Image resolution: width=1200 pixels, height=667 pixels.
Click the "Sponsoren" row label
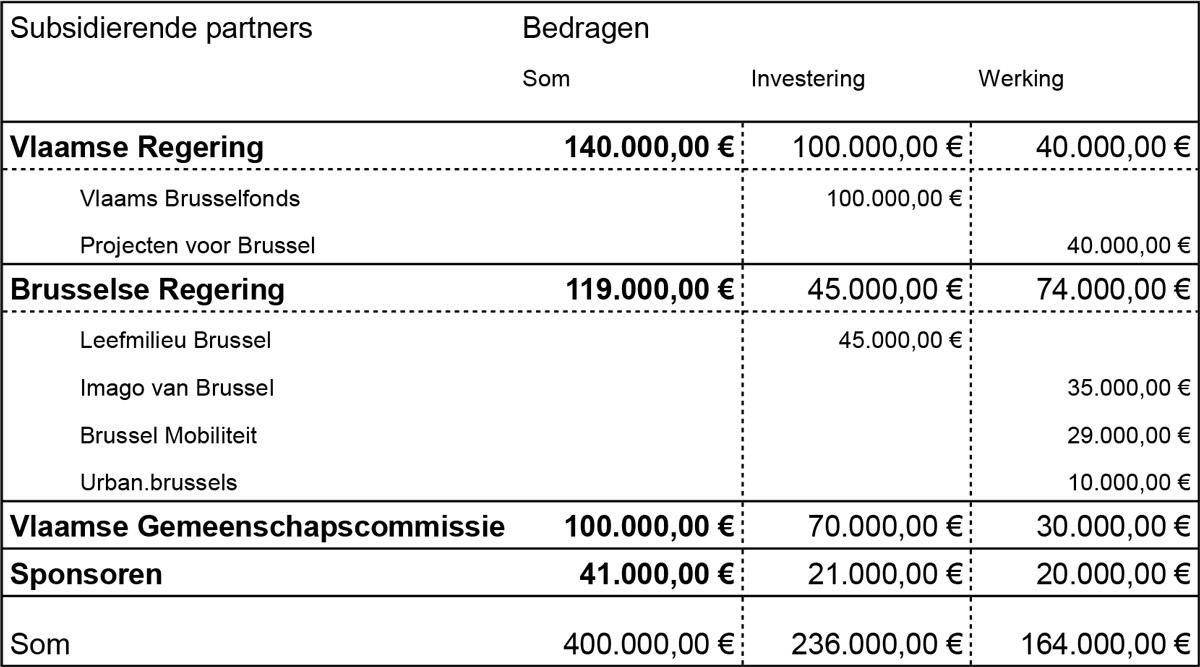[x=86, y=575]
